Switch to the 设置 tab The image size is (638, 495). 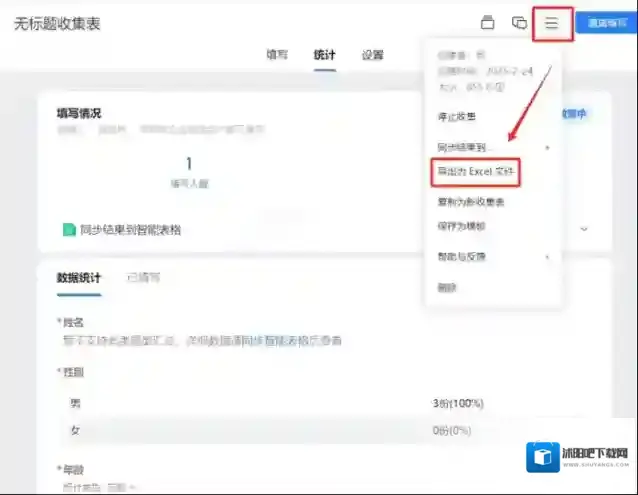coord(372,55)
